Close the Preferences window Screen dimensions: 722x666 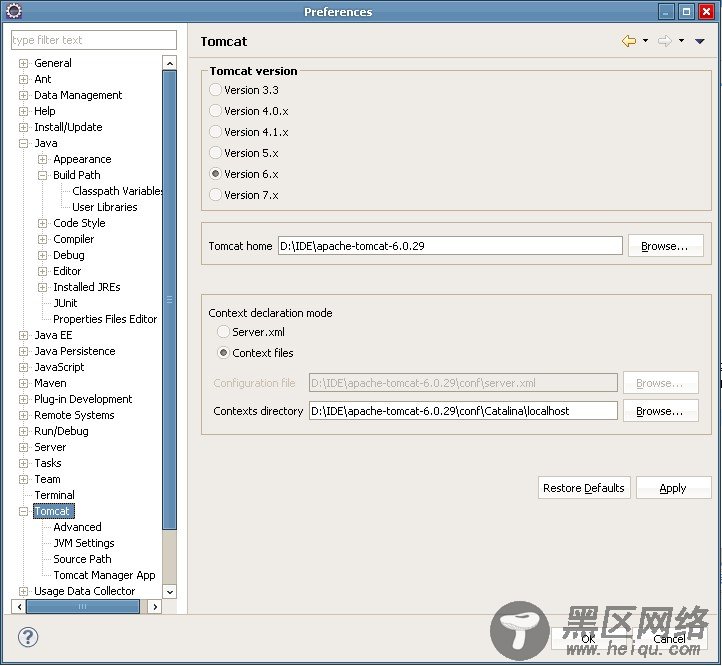(706, 12)
